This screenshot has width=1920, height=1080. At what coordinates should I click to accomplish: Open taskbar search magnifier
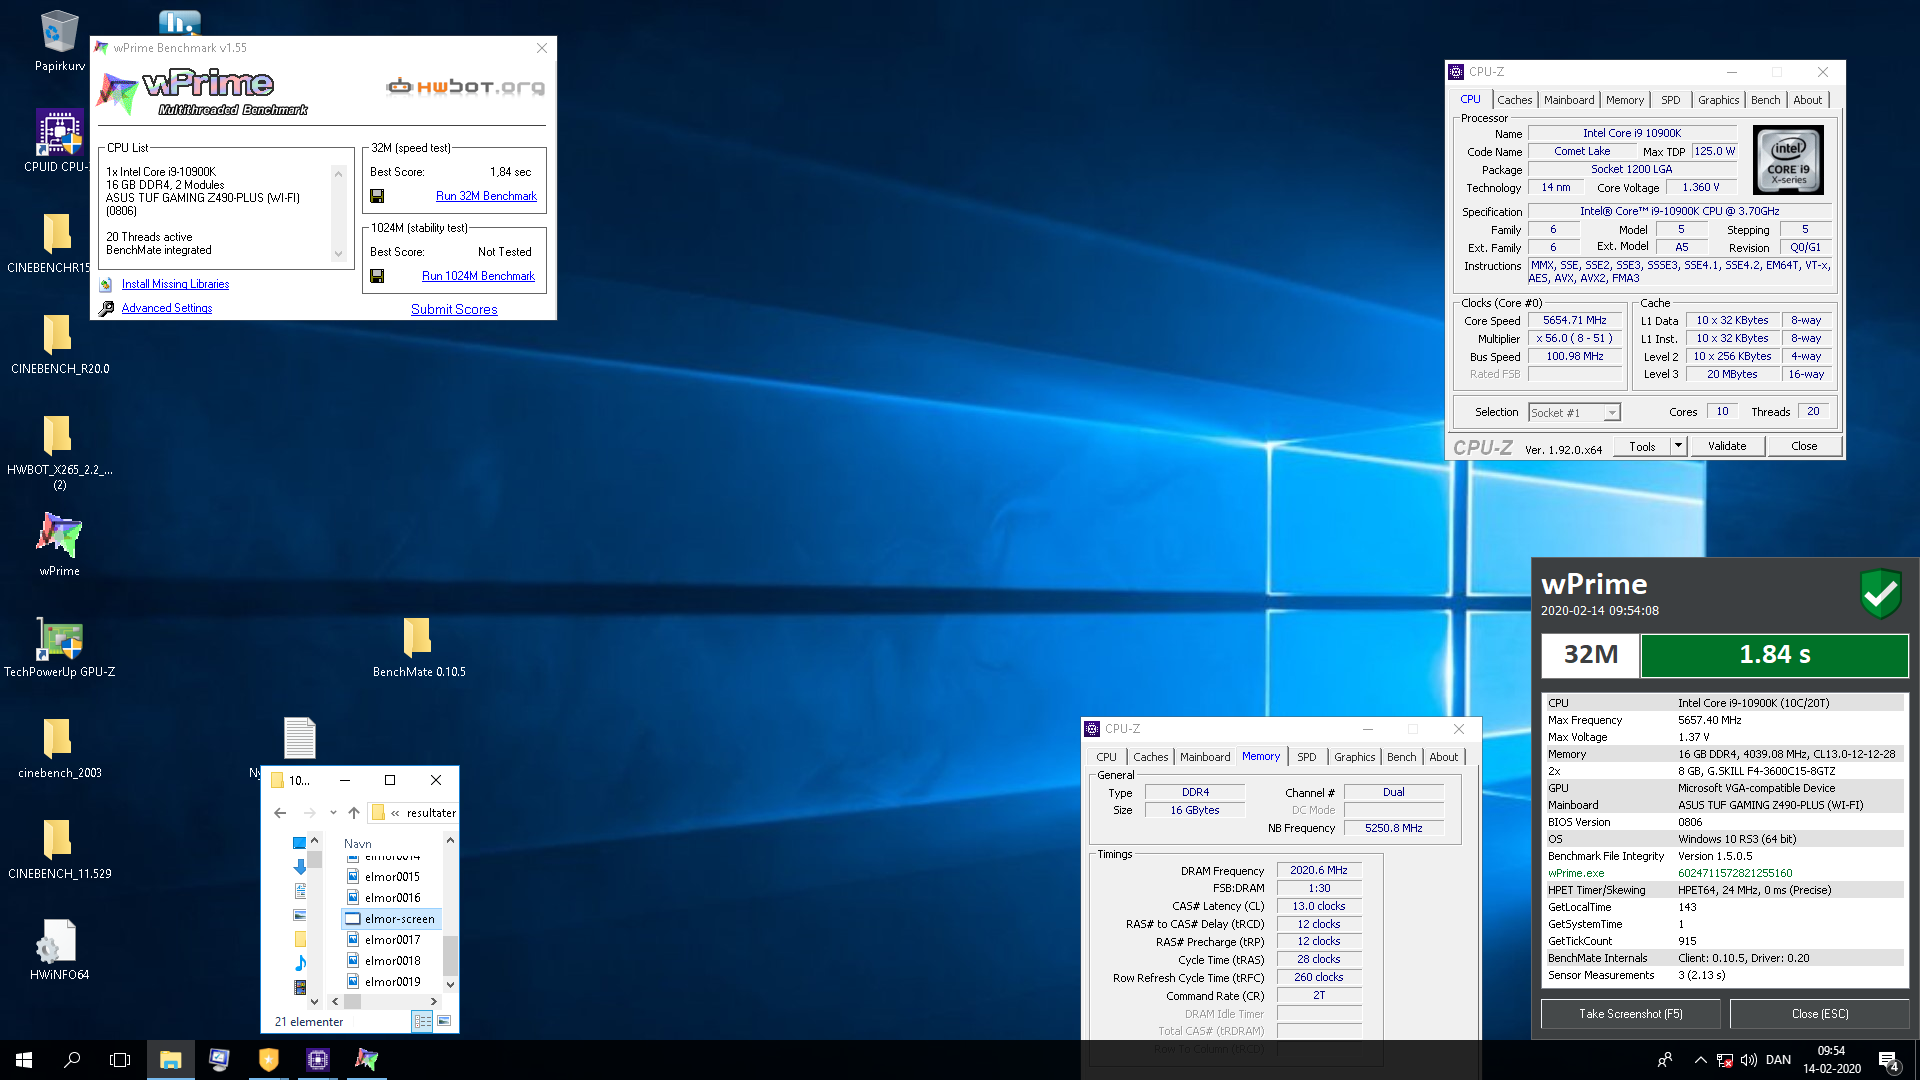click(72, 1060)
